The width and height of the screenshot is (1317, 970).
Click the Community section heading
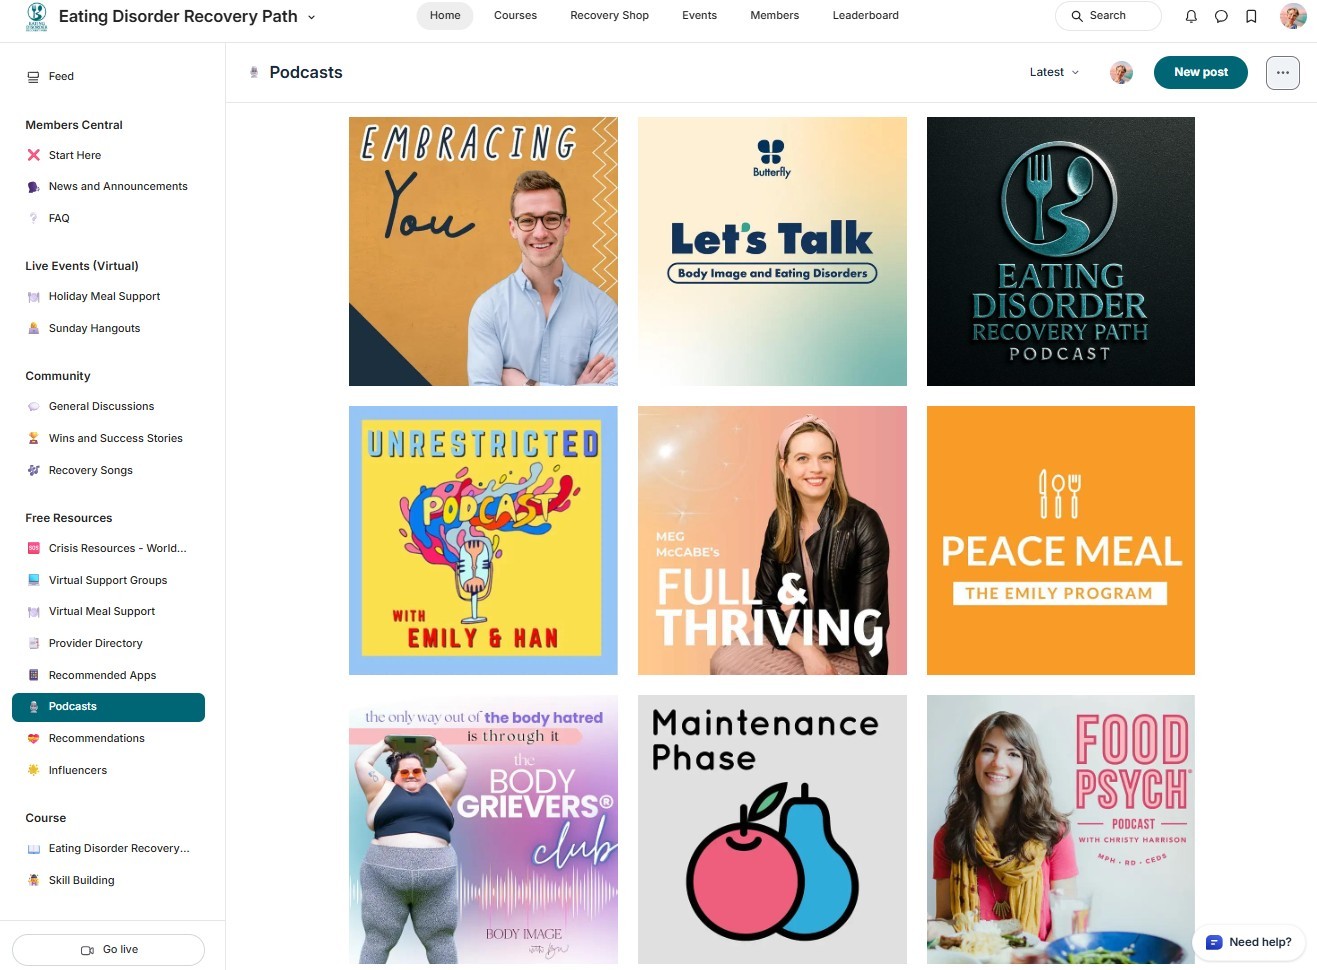(58, 376)
